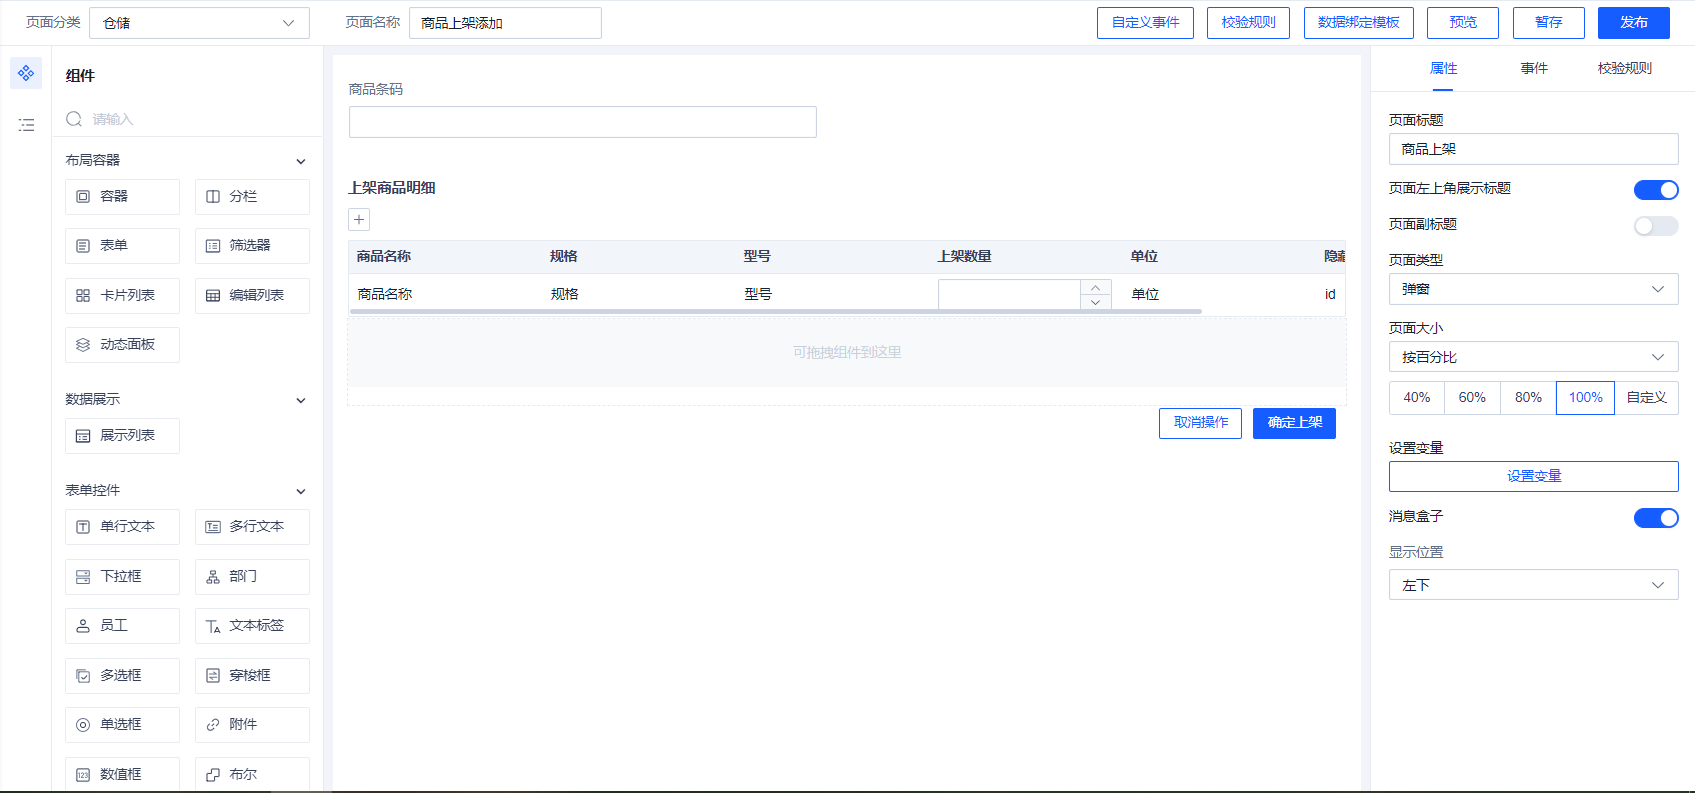
Task: Click 暂存 to save draft
Action: tap(1549, 23)
